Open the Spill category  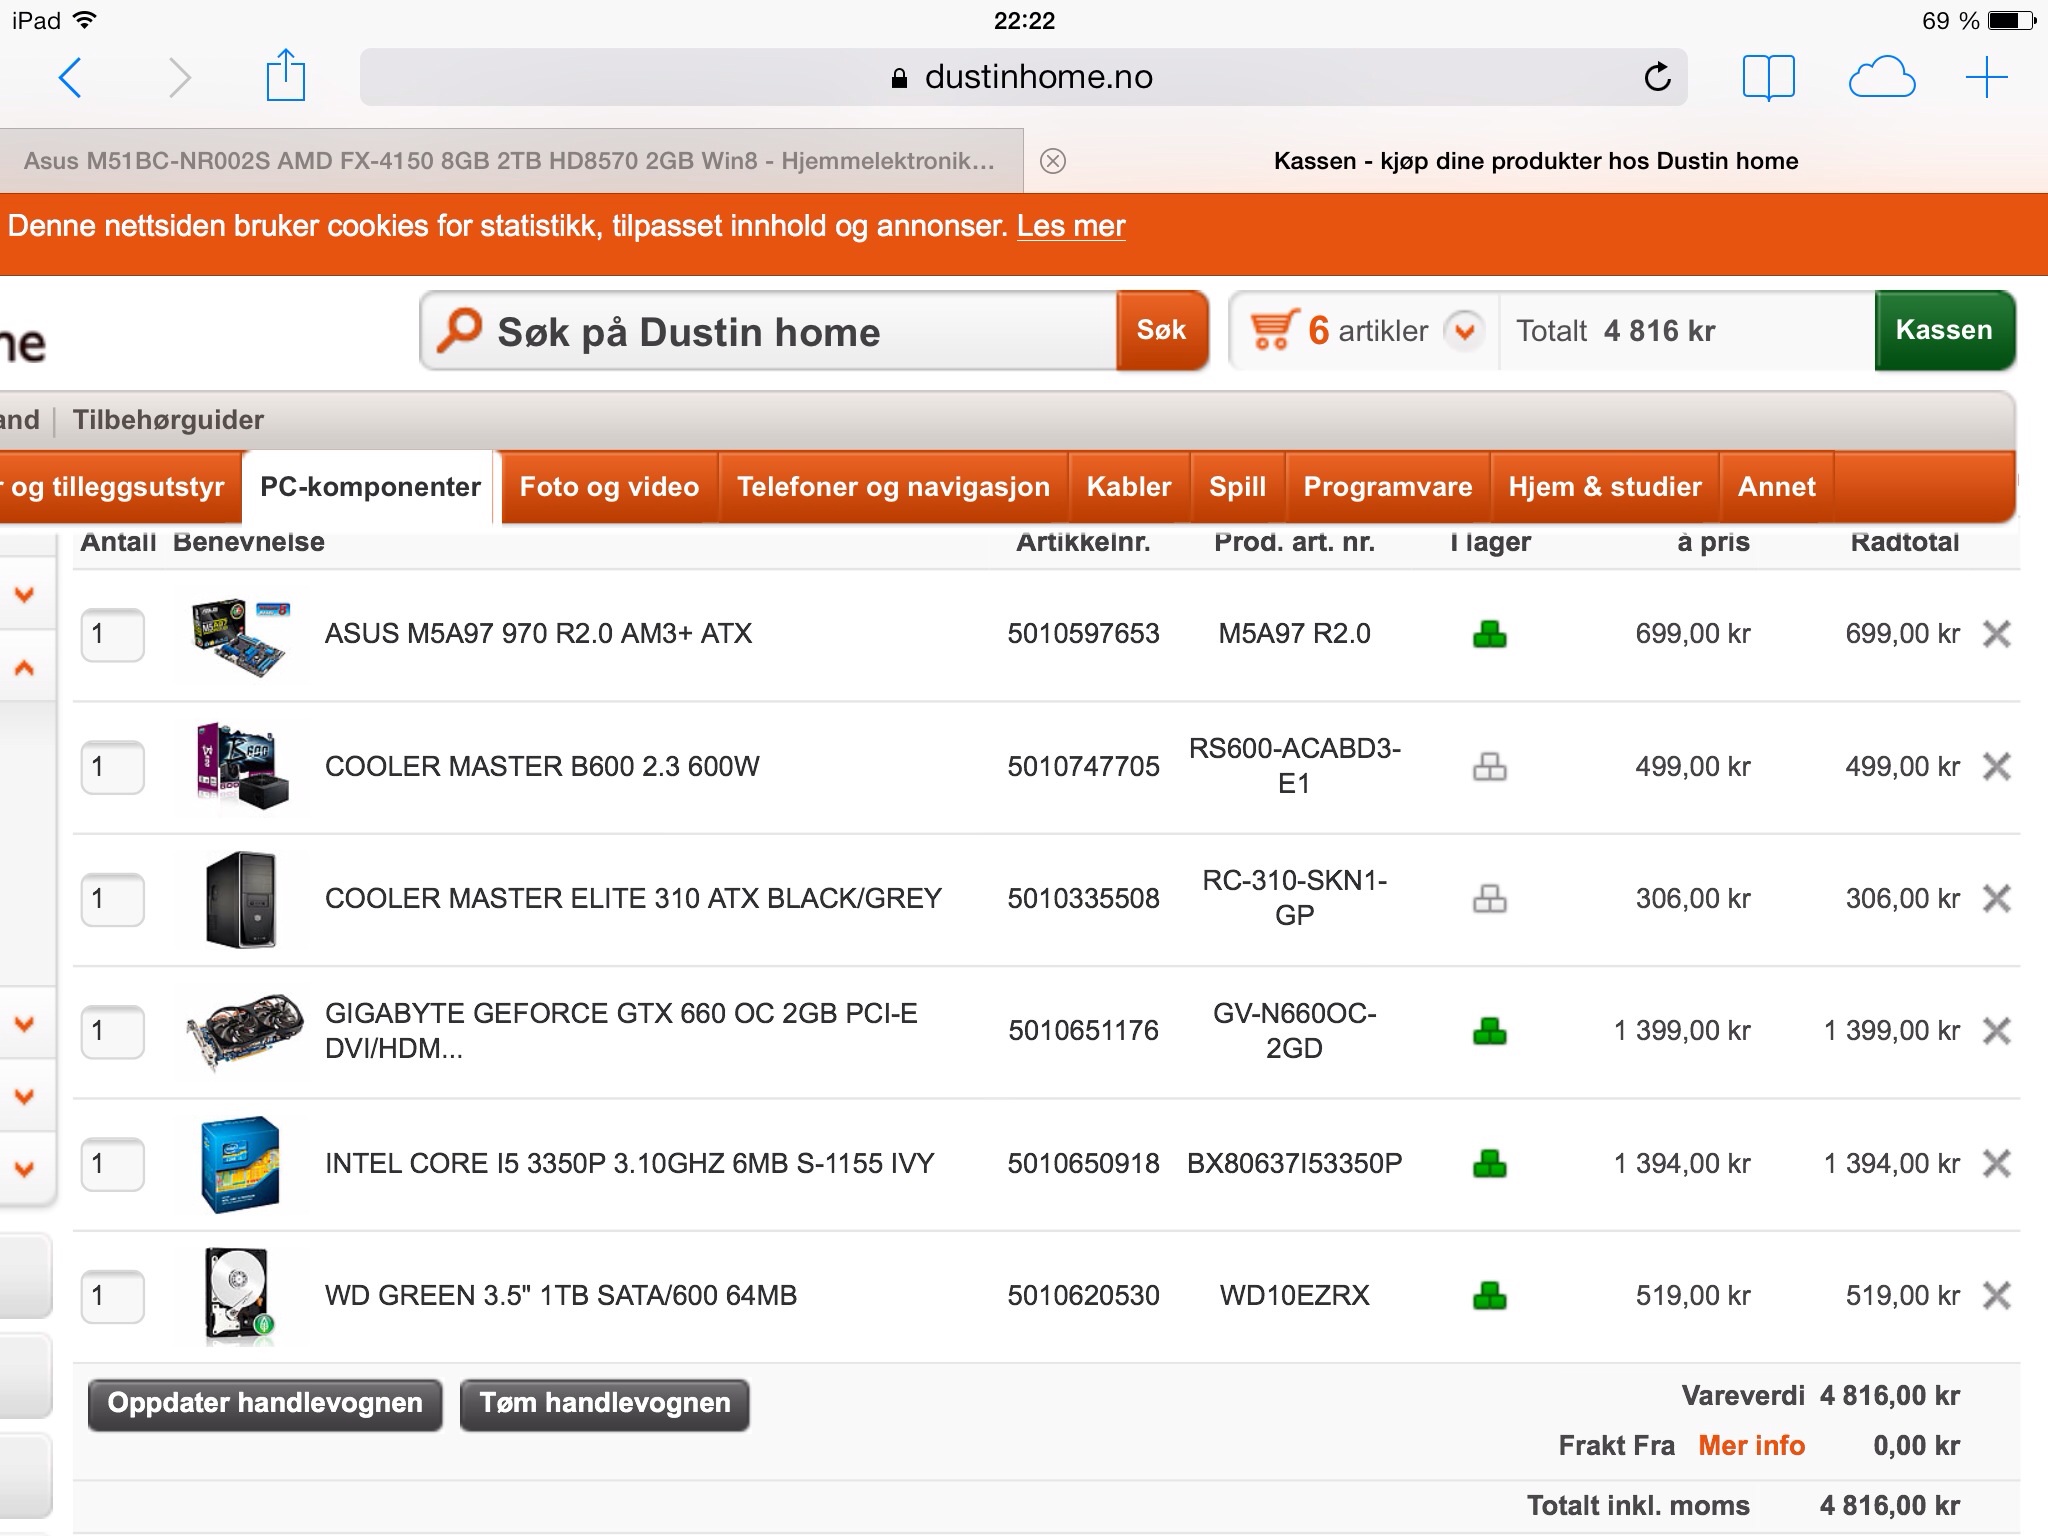[x=1237, y=487]
